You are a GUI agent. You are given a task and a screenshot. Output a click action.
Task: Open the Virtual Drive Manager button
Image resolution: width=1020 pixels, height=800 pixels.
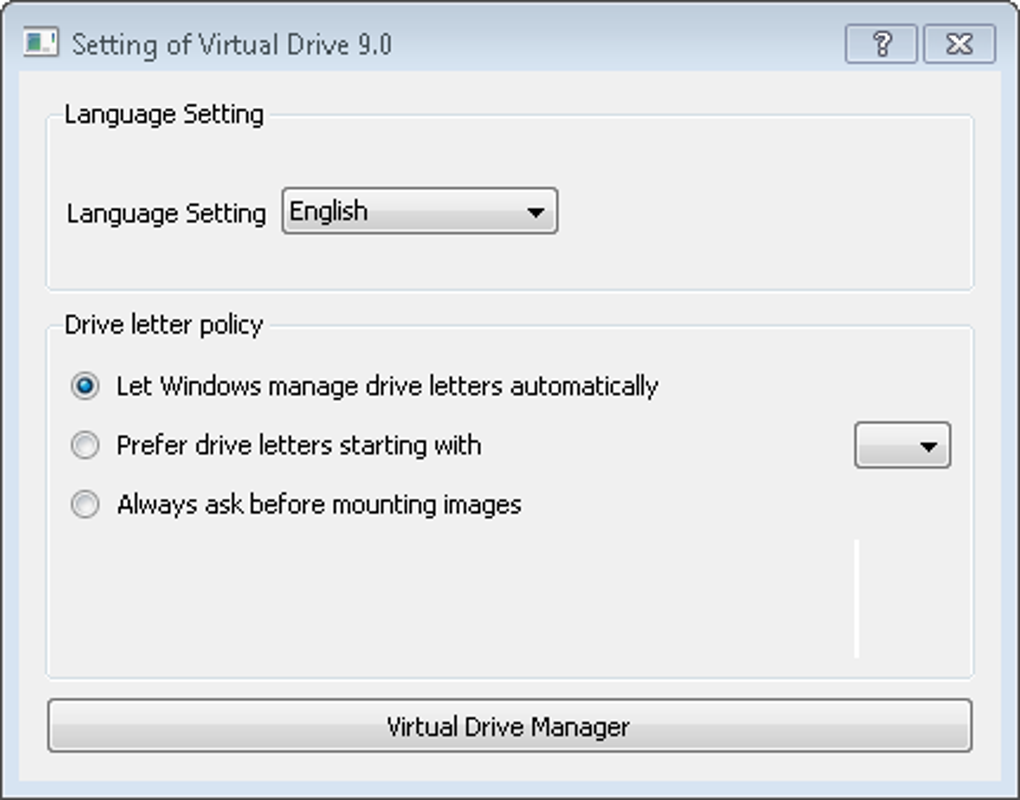(510, 726)
